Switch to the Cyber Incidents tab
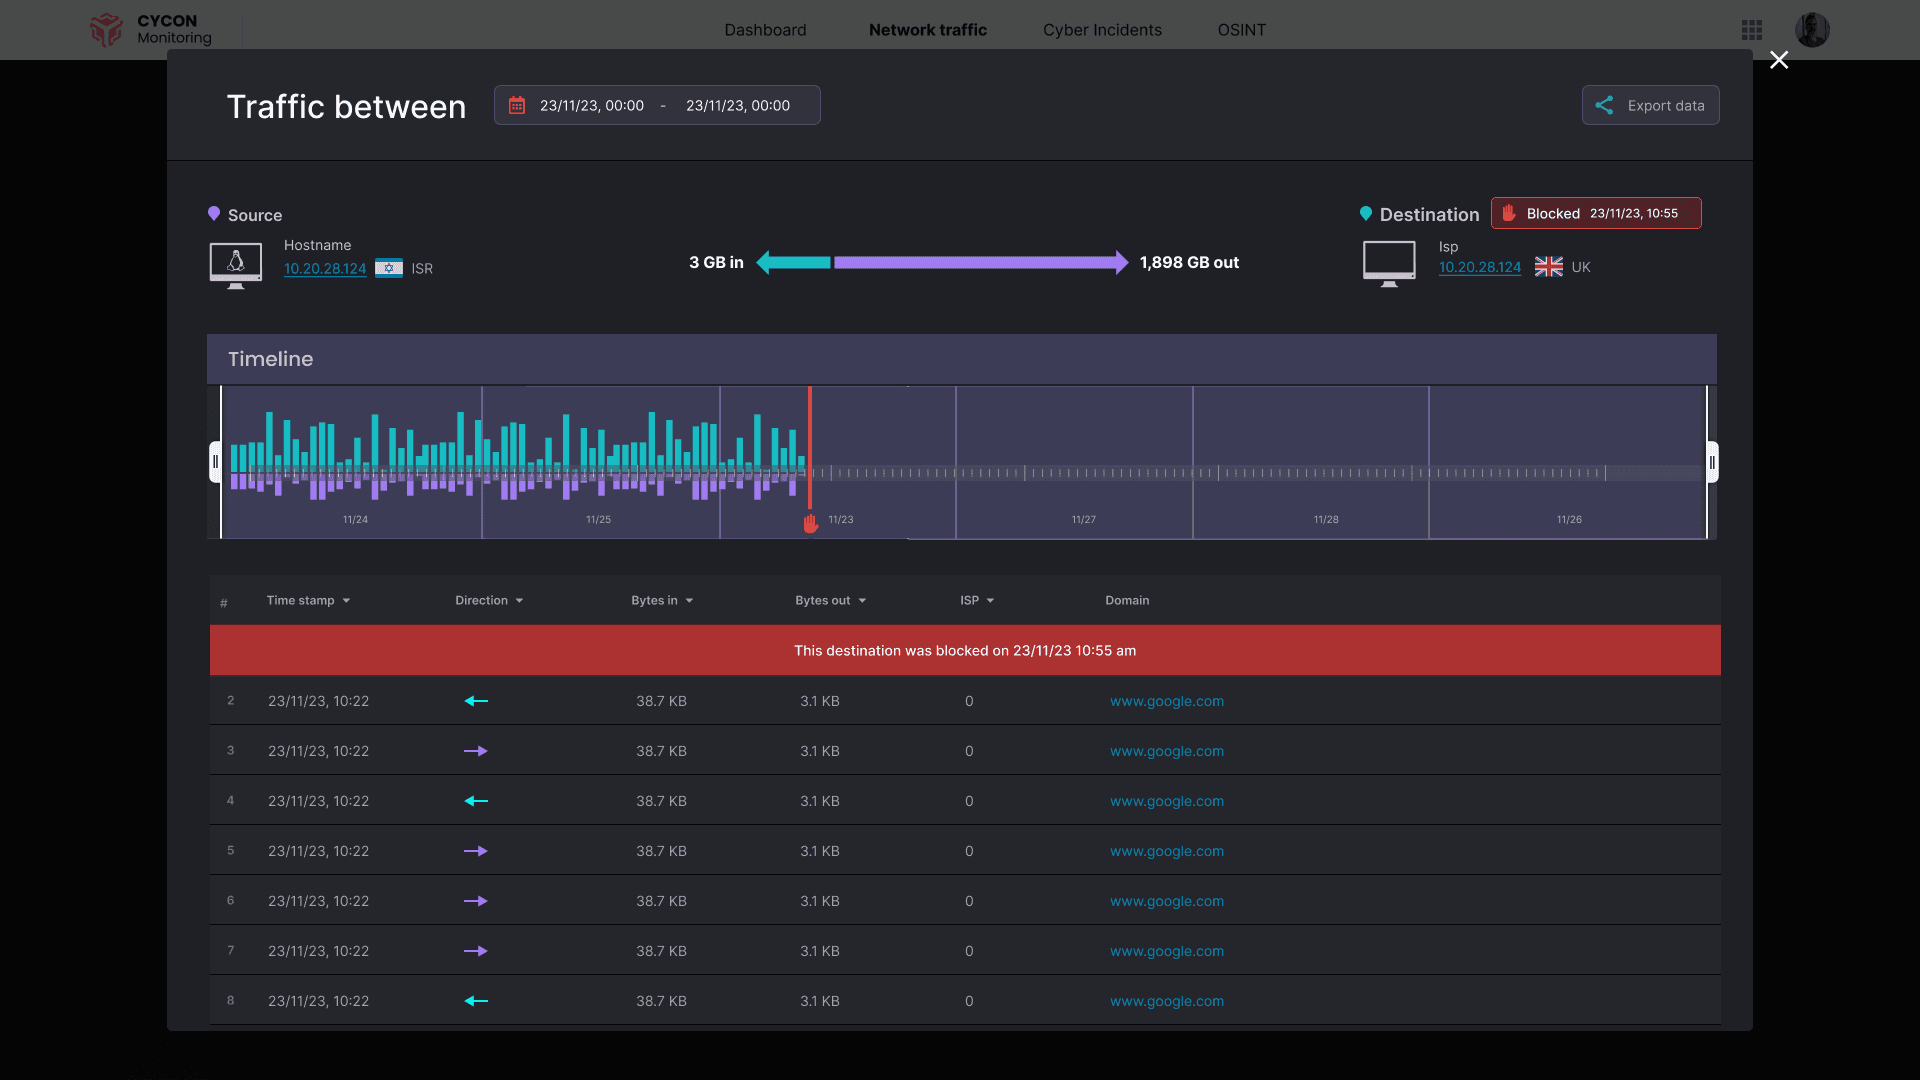 click(x=1102, y=30)
